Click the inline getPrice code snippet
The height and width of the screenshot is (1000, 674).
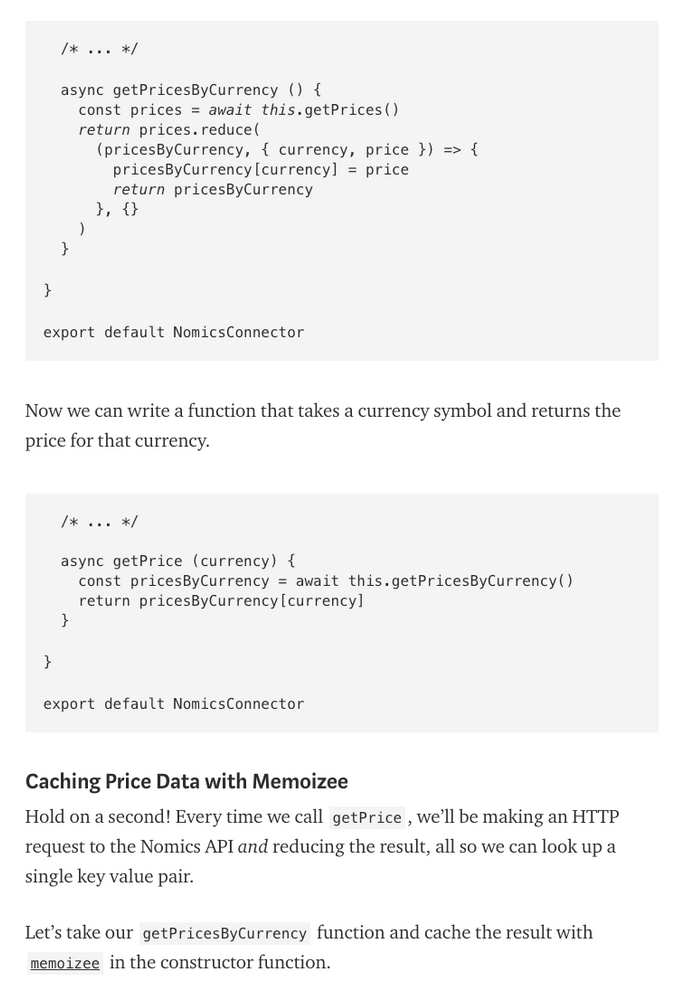coord(367,818)
